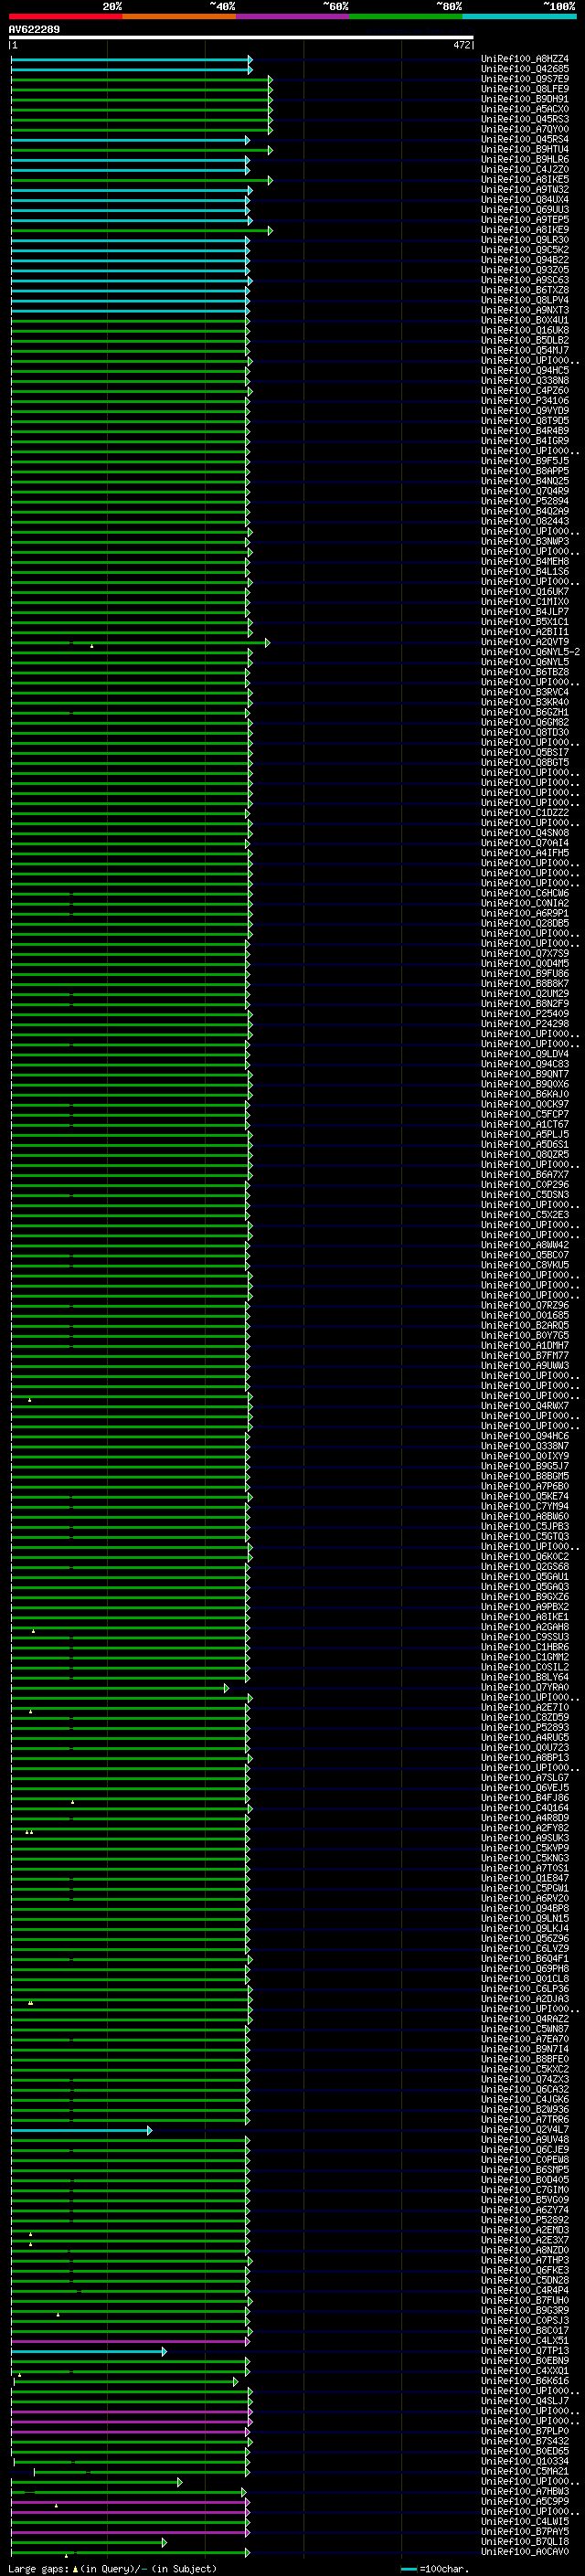Select alignment label UniRef100_B9DH91
This screenshot has width=585, height=2576.
tap(525, 99)
